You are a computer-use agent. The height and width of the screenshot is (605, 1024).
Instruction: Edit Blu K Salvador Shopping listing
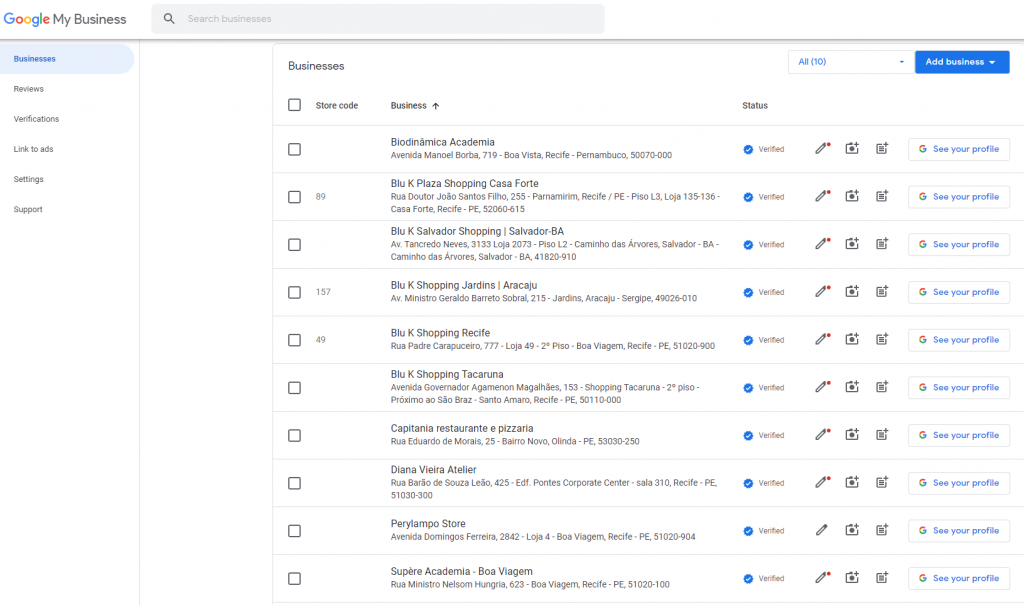coord(822,244)
